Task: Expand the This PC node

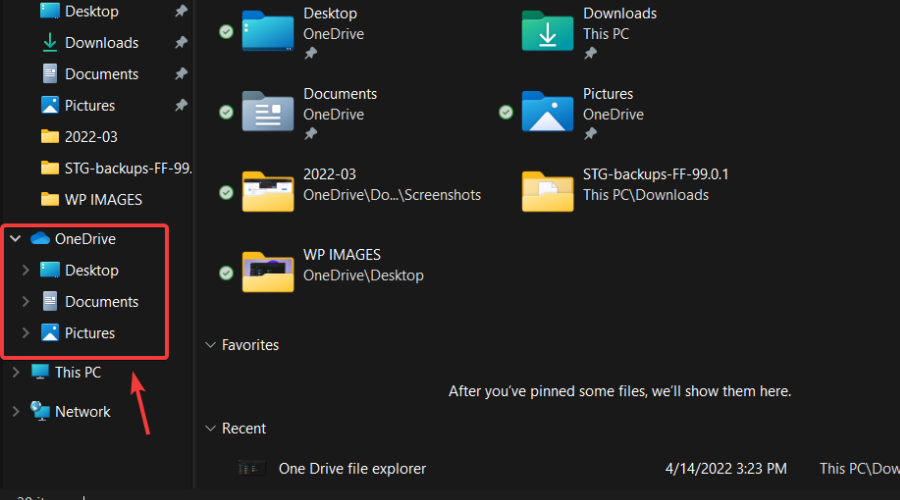Action: [x=15, y=372]
